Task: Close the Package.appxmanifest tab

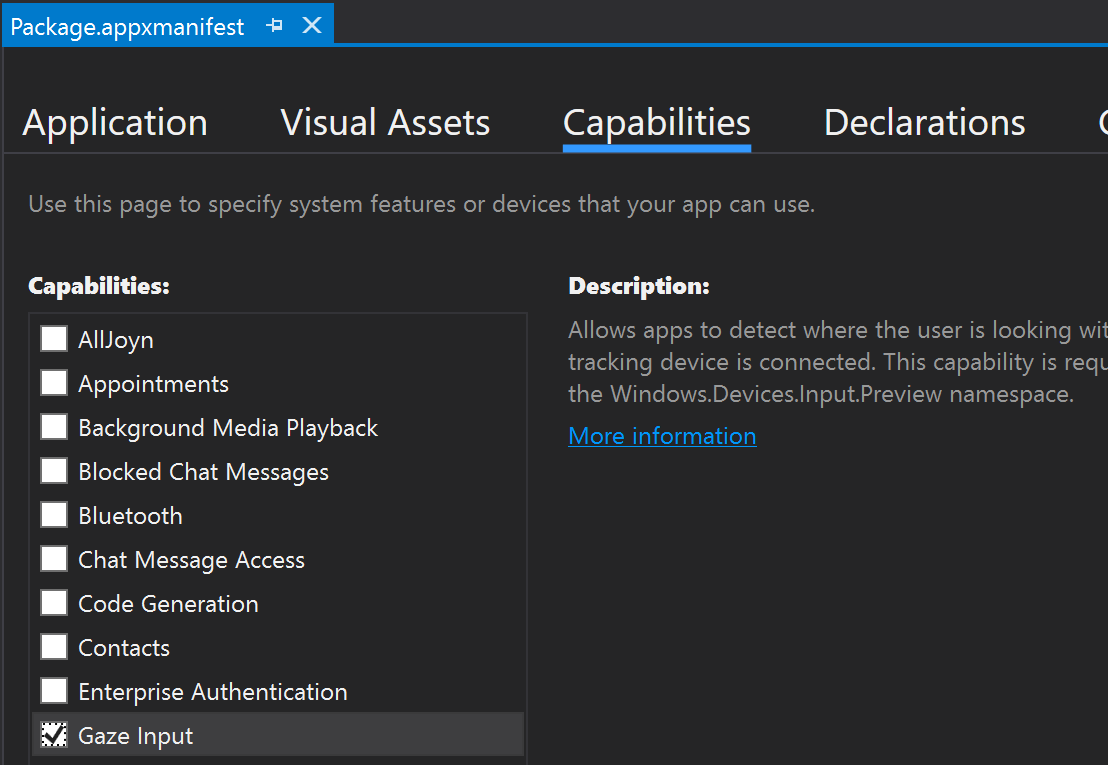Action: pyautogui.click(x=312, y=25)
